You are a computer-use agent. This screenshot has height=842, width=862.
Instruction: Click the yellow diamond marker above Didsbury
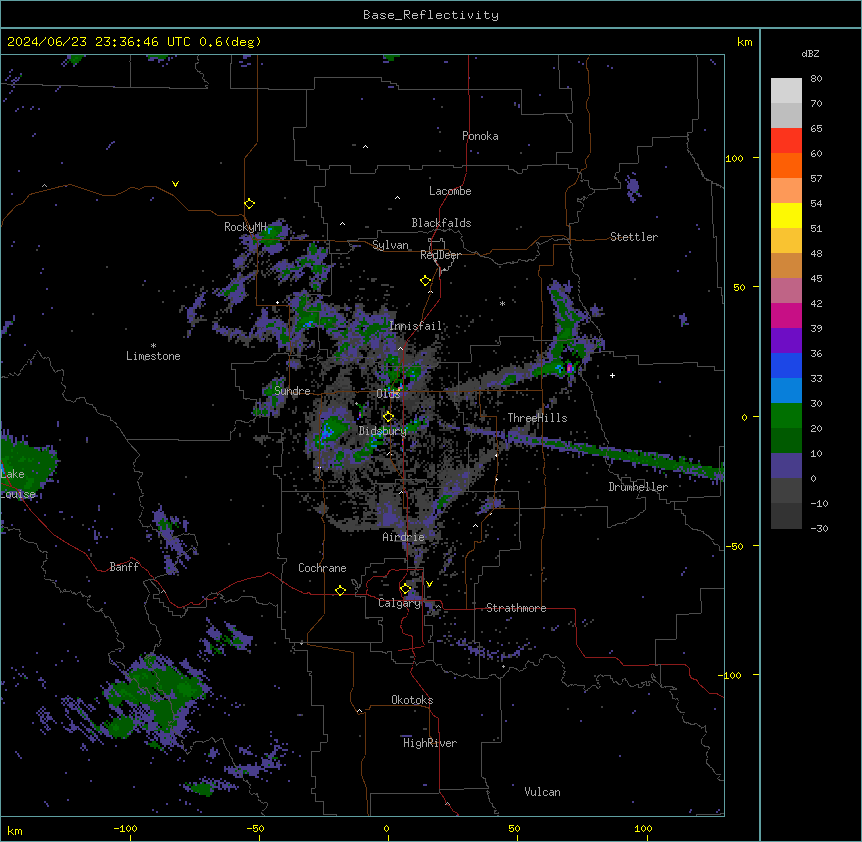point(388,416)
